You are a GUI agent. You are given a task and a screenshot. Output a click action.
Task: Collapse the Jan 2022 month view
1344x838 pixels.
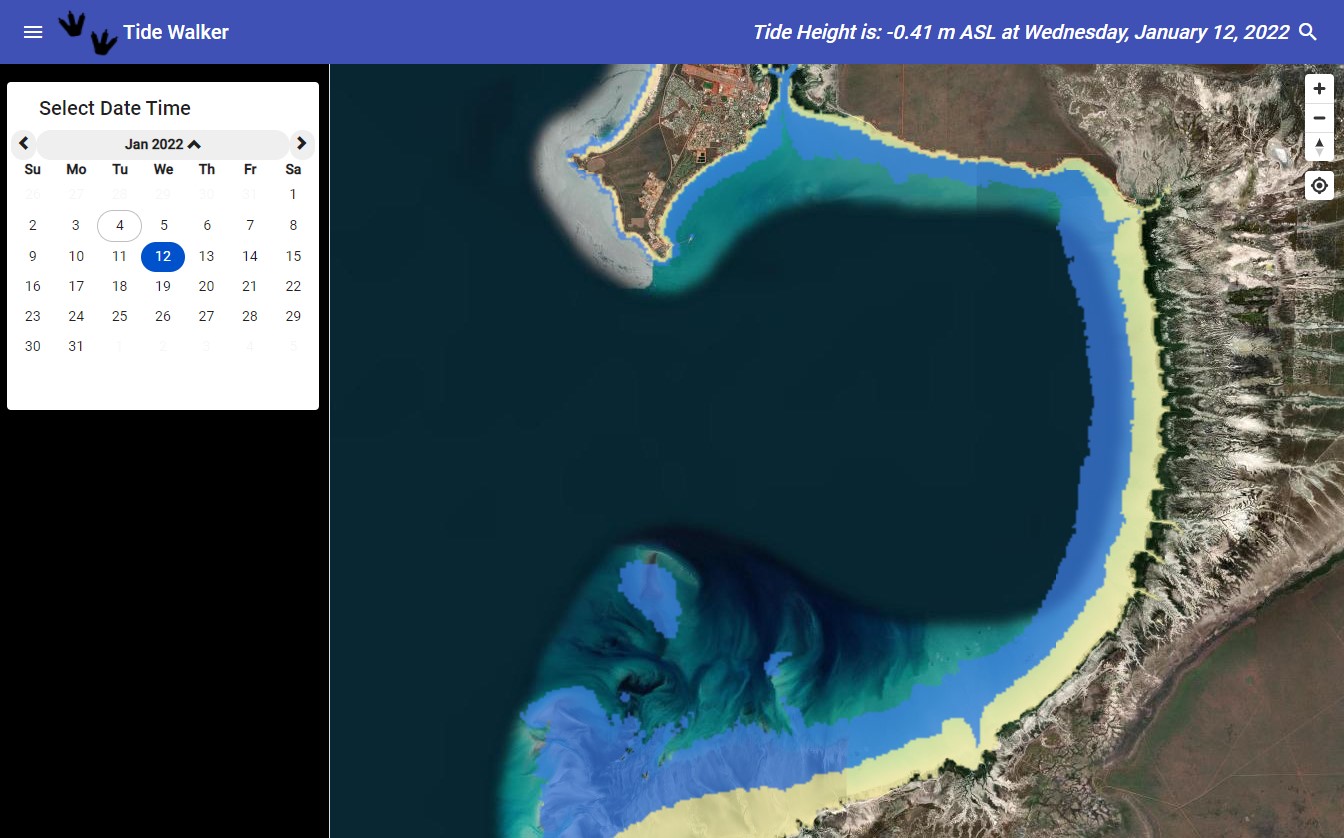pyautogui.click(x=194, y=144)
